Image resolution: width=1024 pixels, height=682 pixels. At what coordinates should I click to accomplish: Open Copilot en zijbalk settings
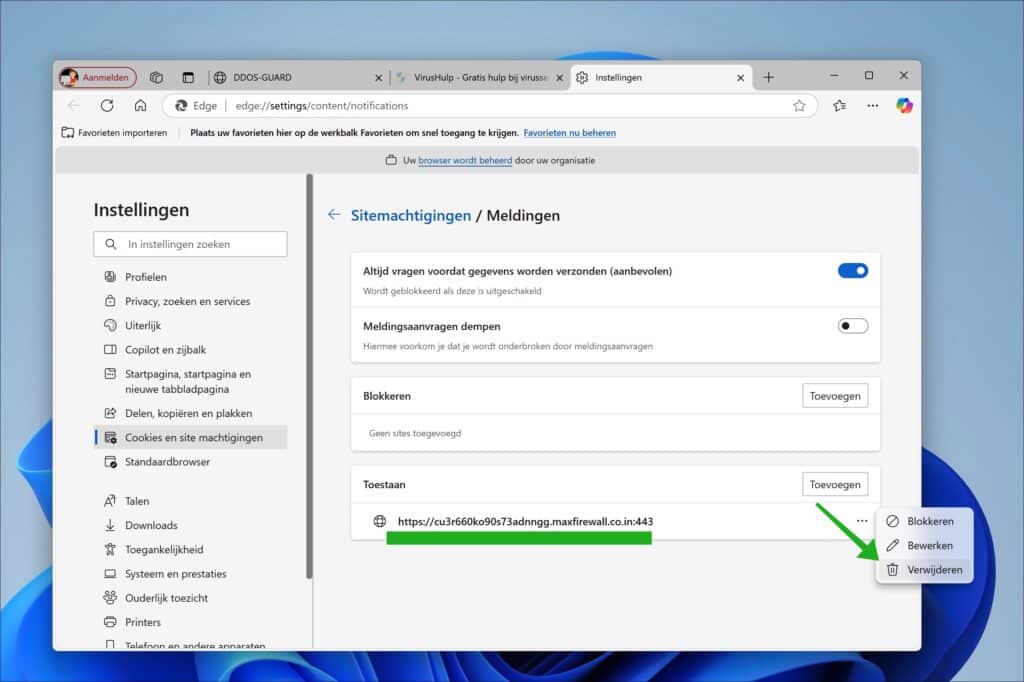(x=190, y=349)
